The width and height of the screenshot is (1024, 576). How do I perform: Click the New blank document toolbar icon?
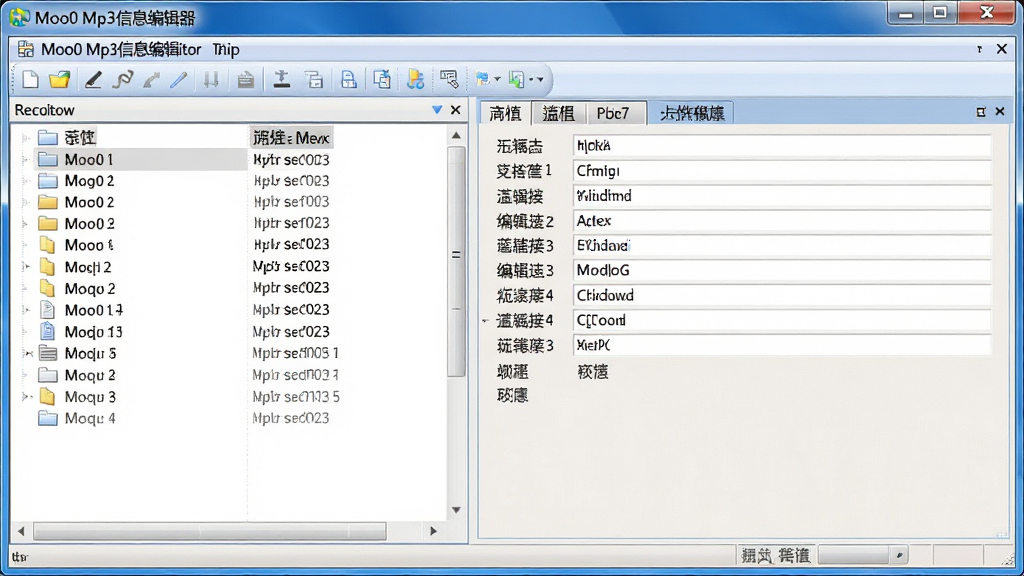point(30,80)
